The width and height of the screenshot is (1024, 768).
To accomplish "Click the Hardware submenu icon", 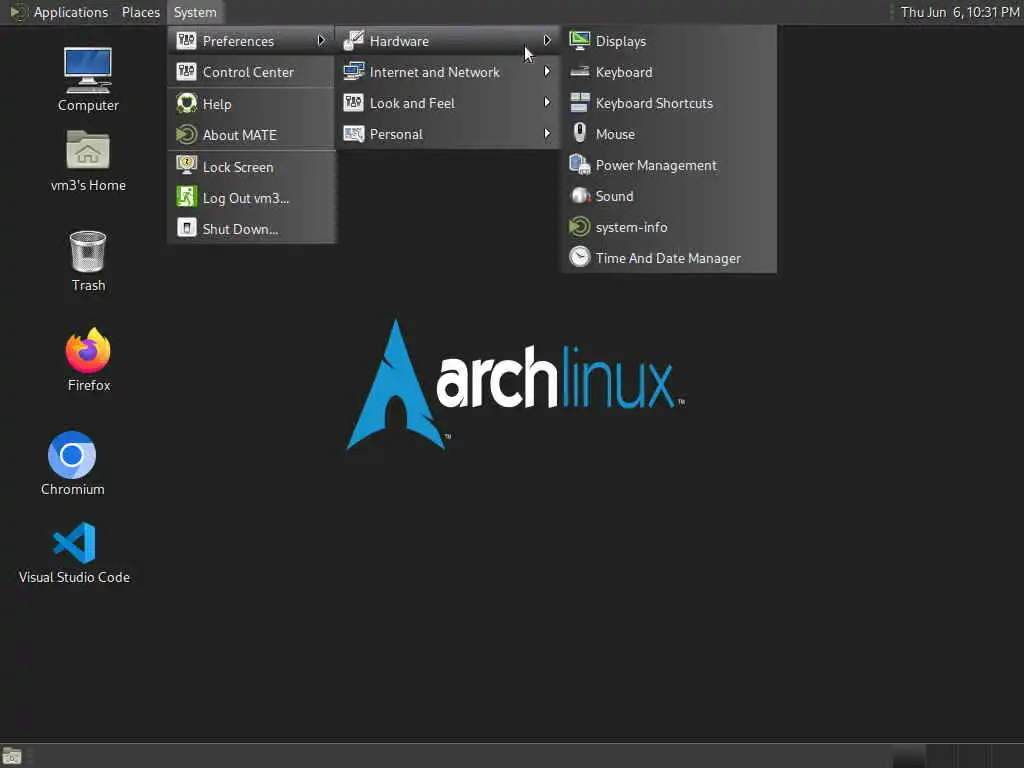I will pyautogui.click(x=353, y=40).
